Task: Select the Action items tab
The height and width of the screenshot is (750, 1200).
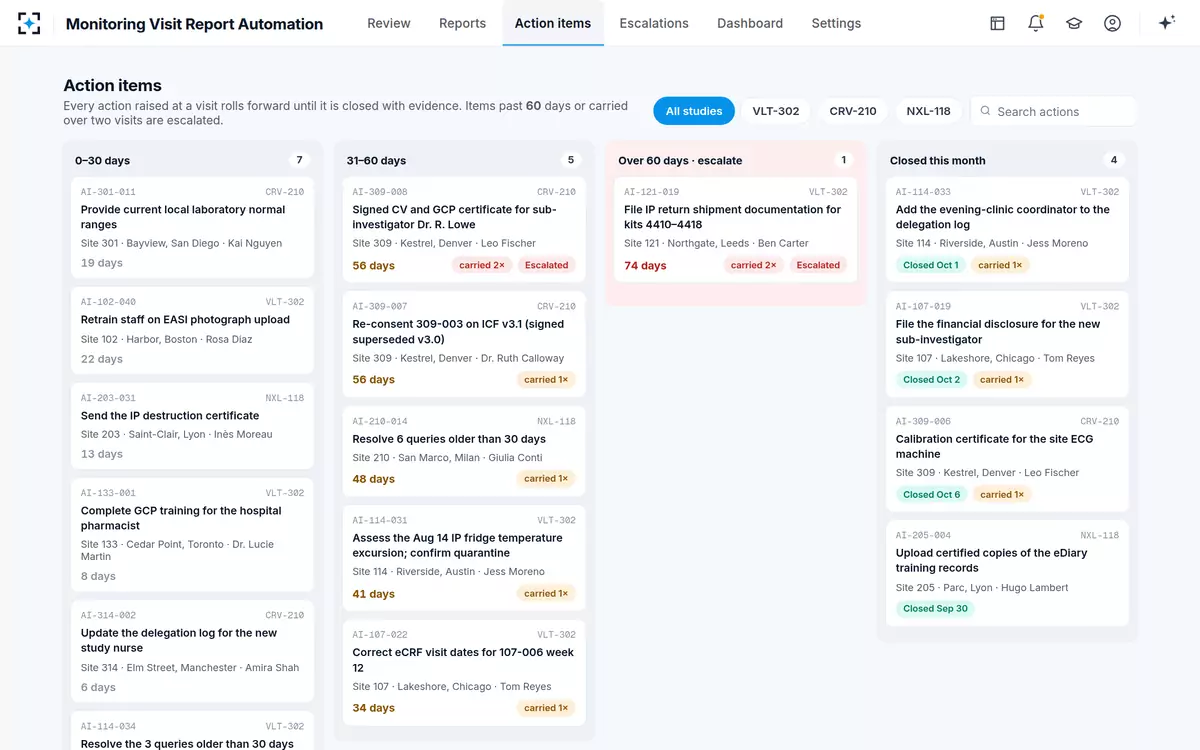Action: (x=553, y=23)
